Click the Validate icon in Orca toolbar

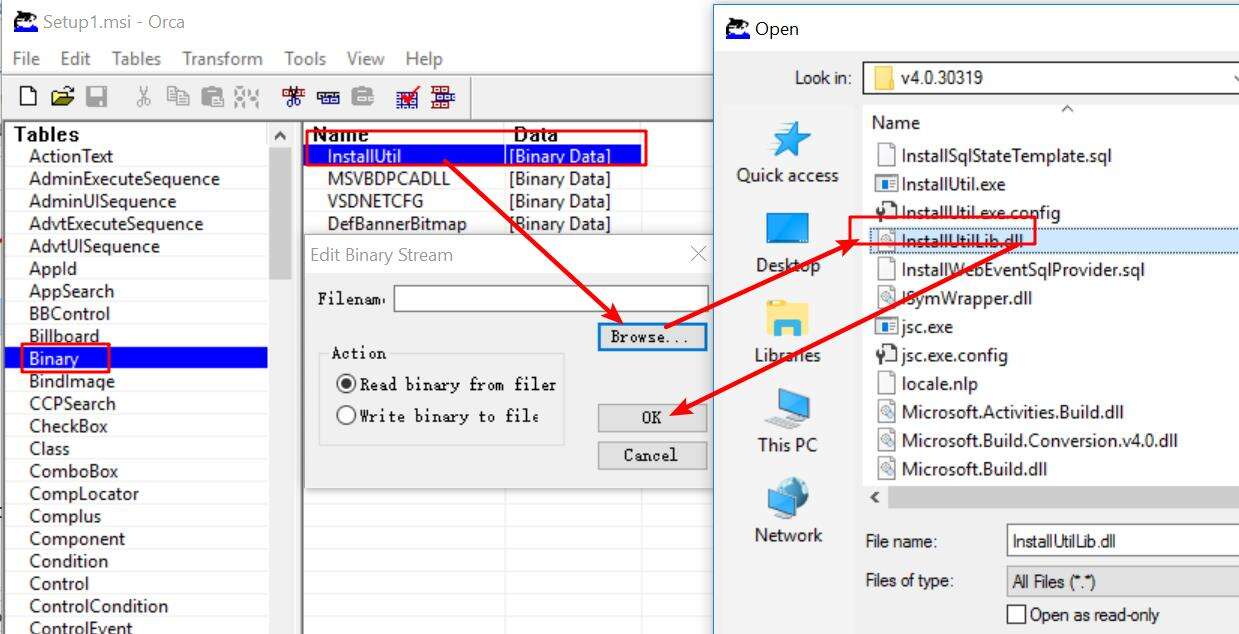(x=407, y=97)
